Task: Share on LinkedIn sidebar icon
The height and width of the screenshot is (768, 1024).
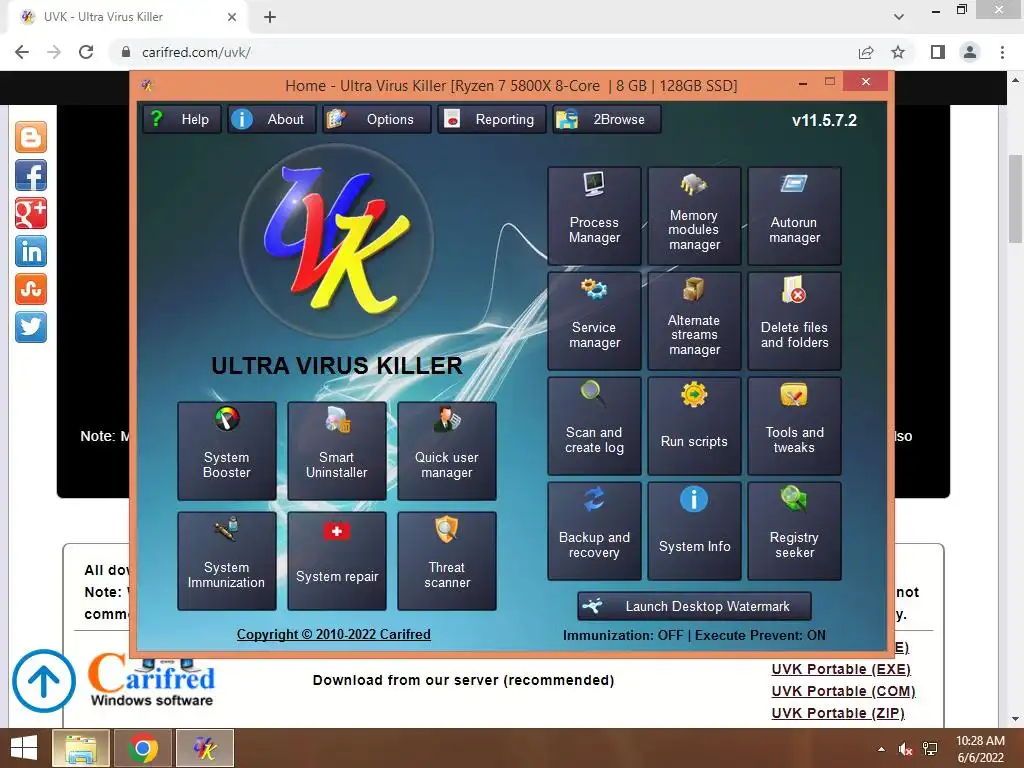Action: (x=31, y=251)
